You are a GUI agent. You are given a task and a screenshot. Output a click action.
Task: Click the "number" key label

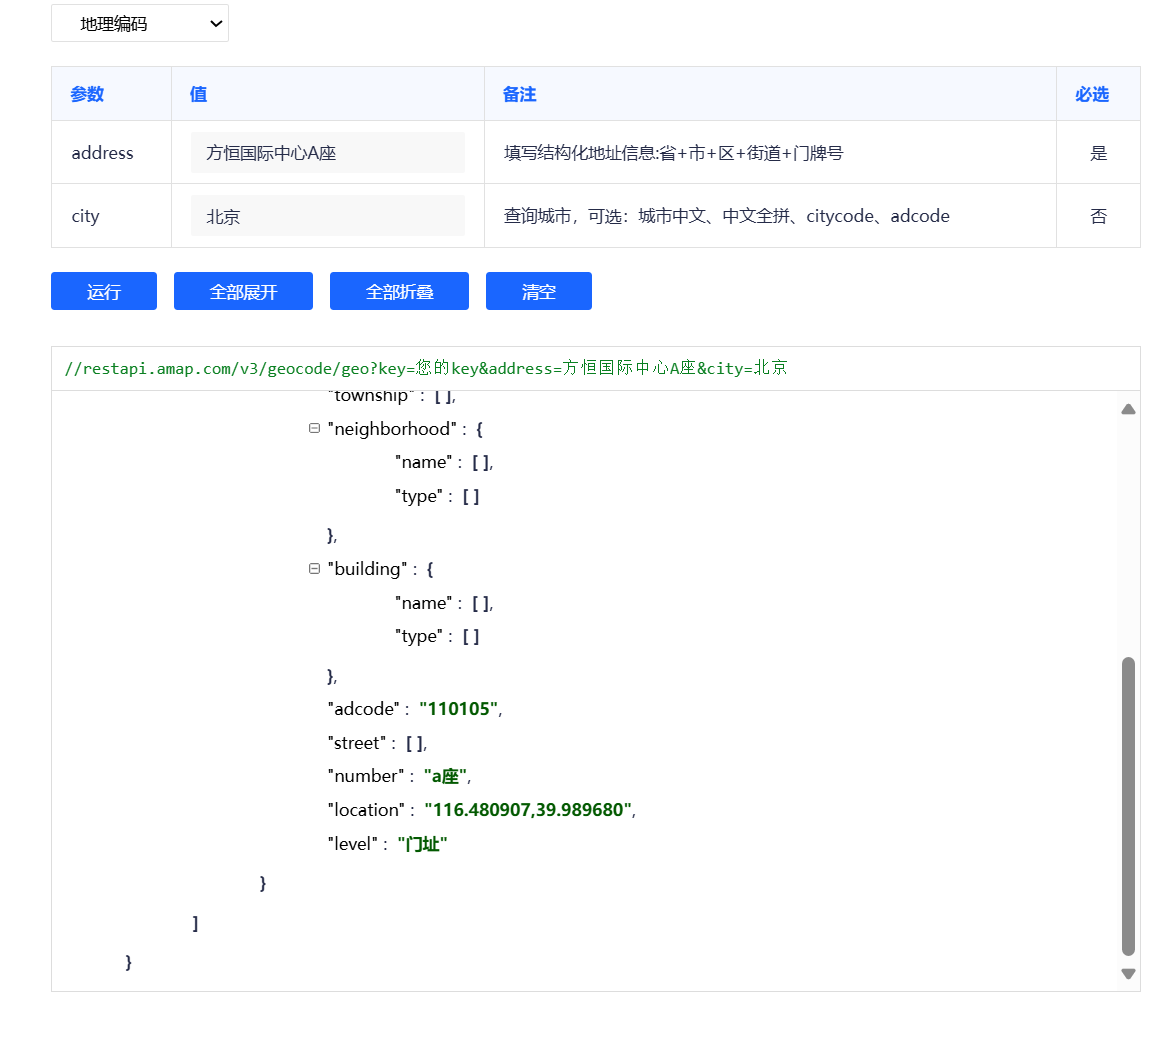click(366, 776)
